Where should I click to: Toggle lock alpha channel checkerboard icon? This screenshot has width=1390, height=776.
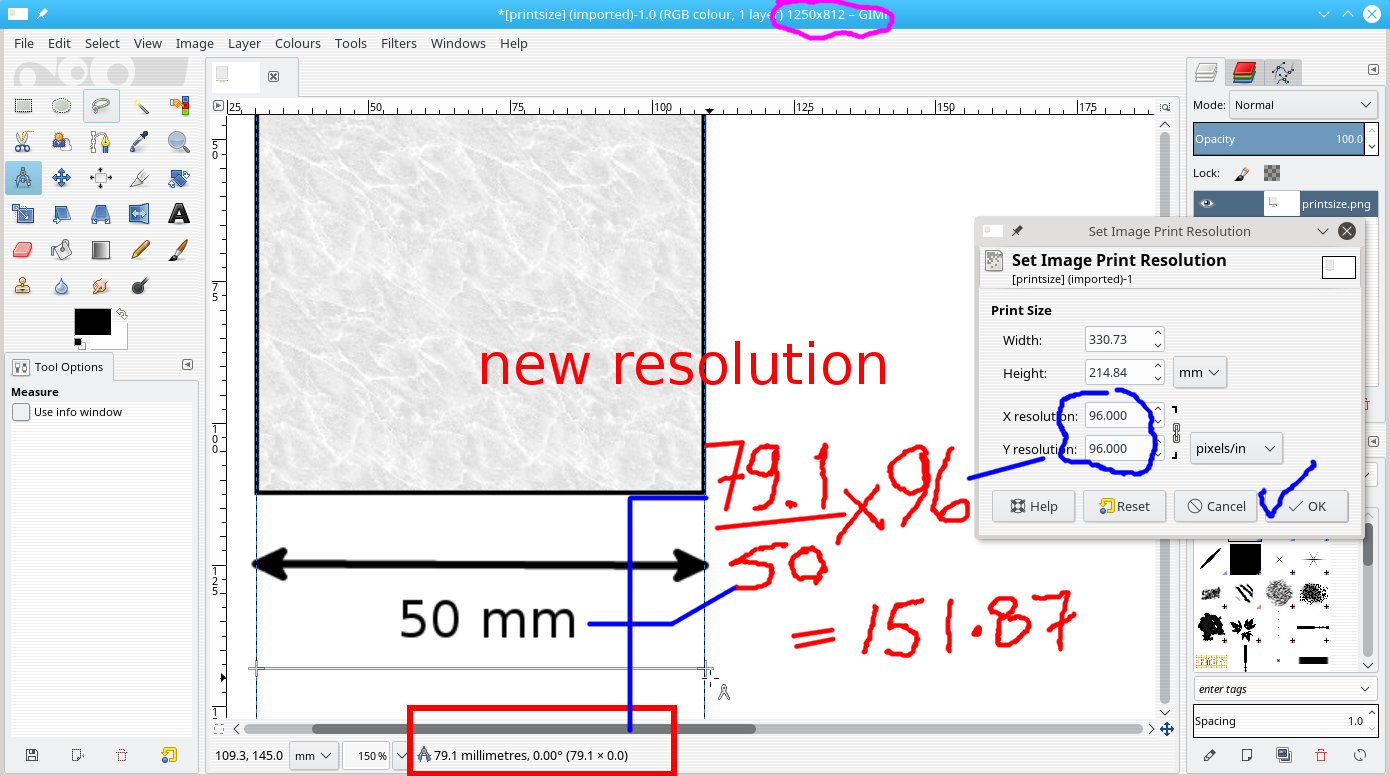point(1272,173)
